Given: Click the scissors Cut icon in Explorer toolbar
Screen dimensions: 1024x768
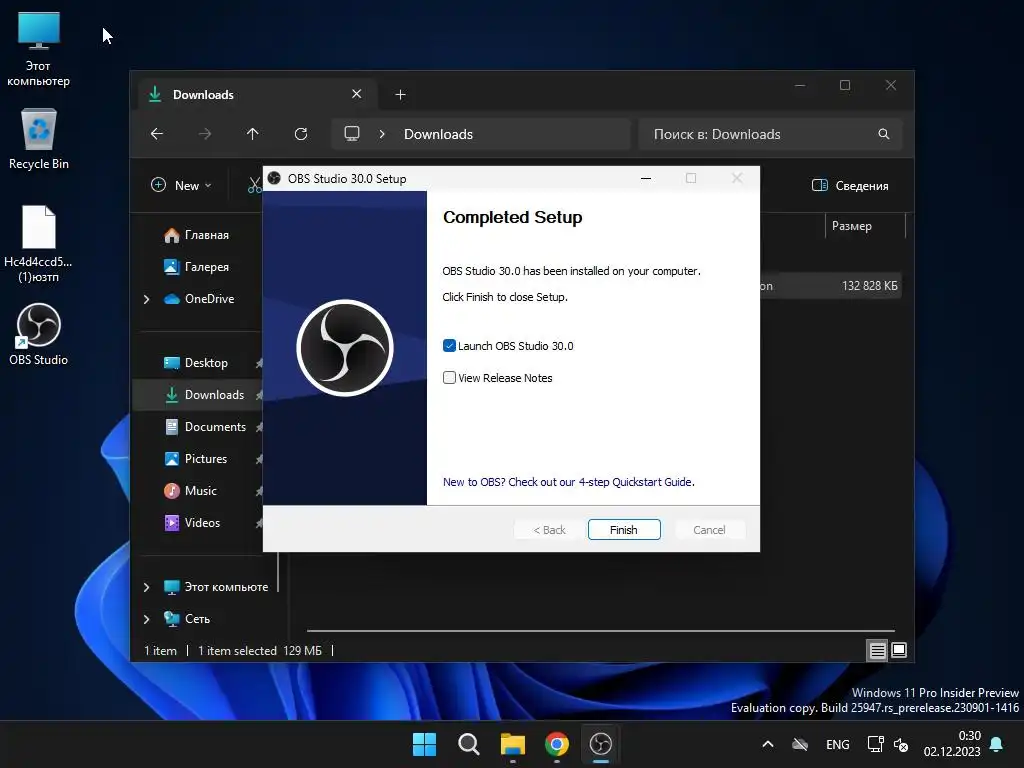Looking at the screenshot, I should (x=254, y=185).
